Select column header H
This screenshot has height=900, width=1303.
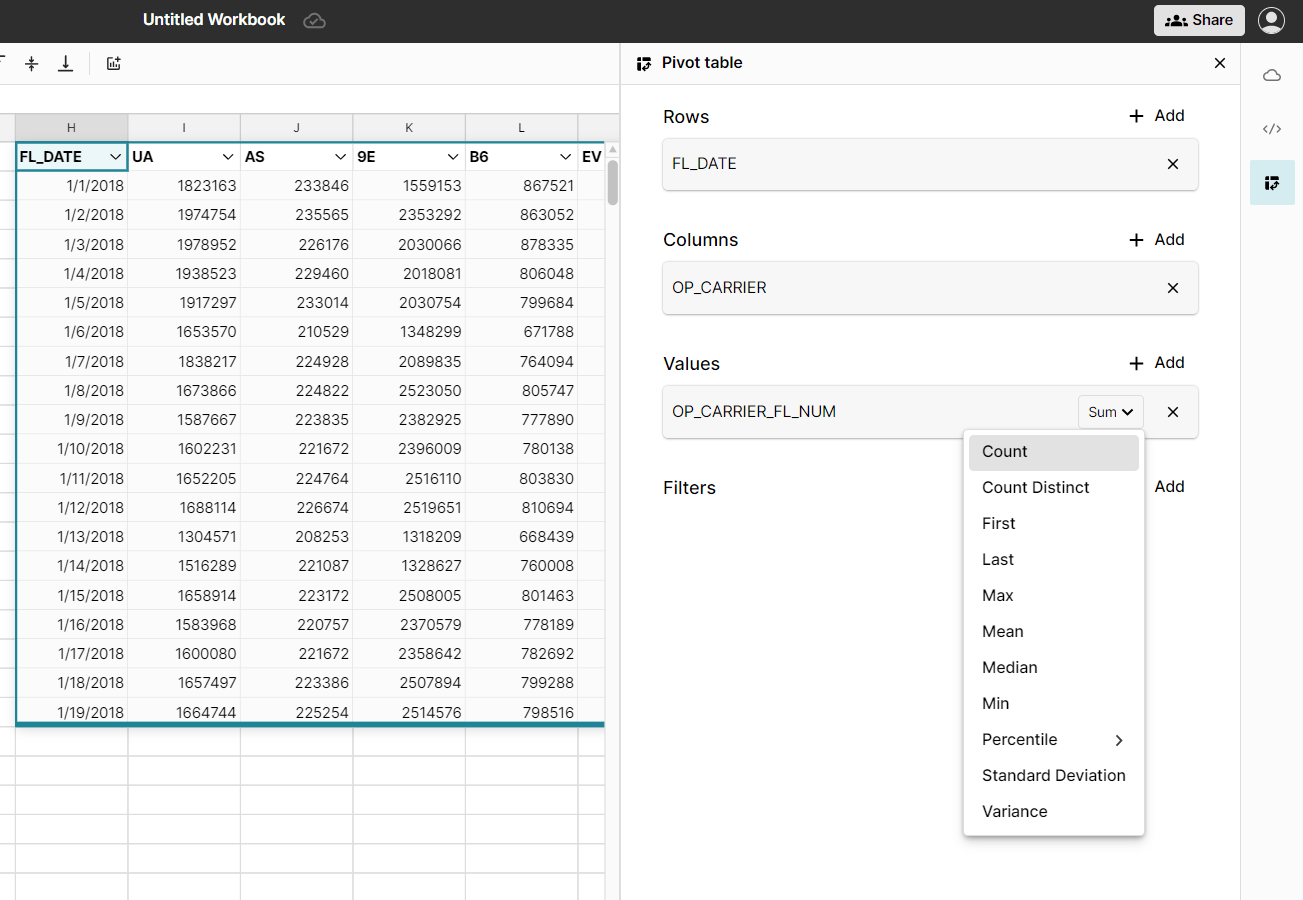70,127
